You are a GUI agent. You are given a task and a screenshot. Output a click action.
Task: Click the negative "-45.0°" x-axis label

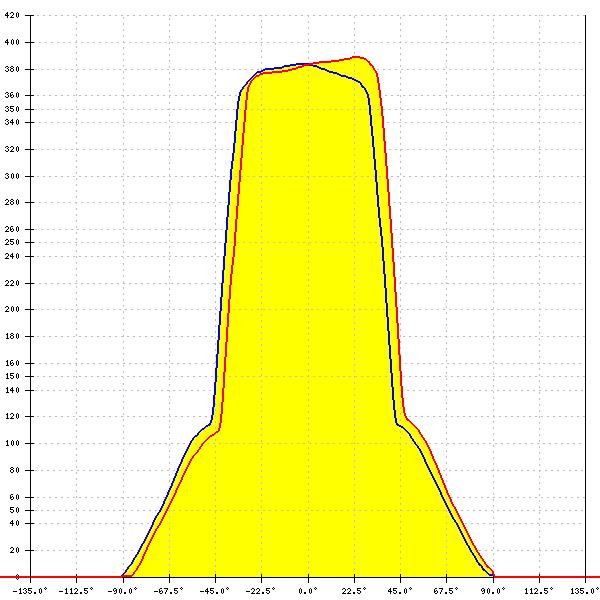[x=215, y=591]
